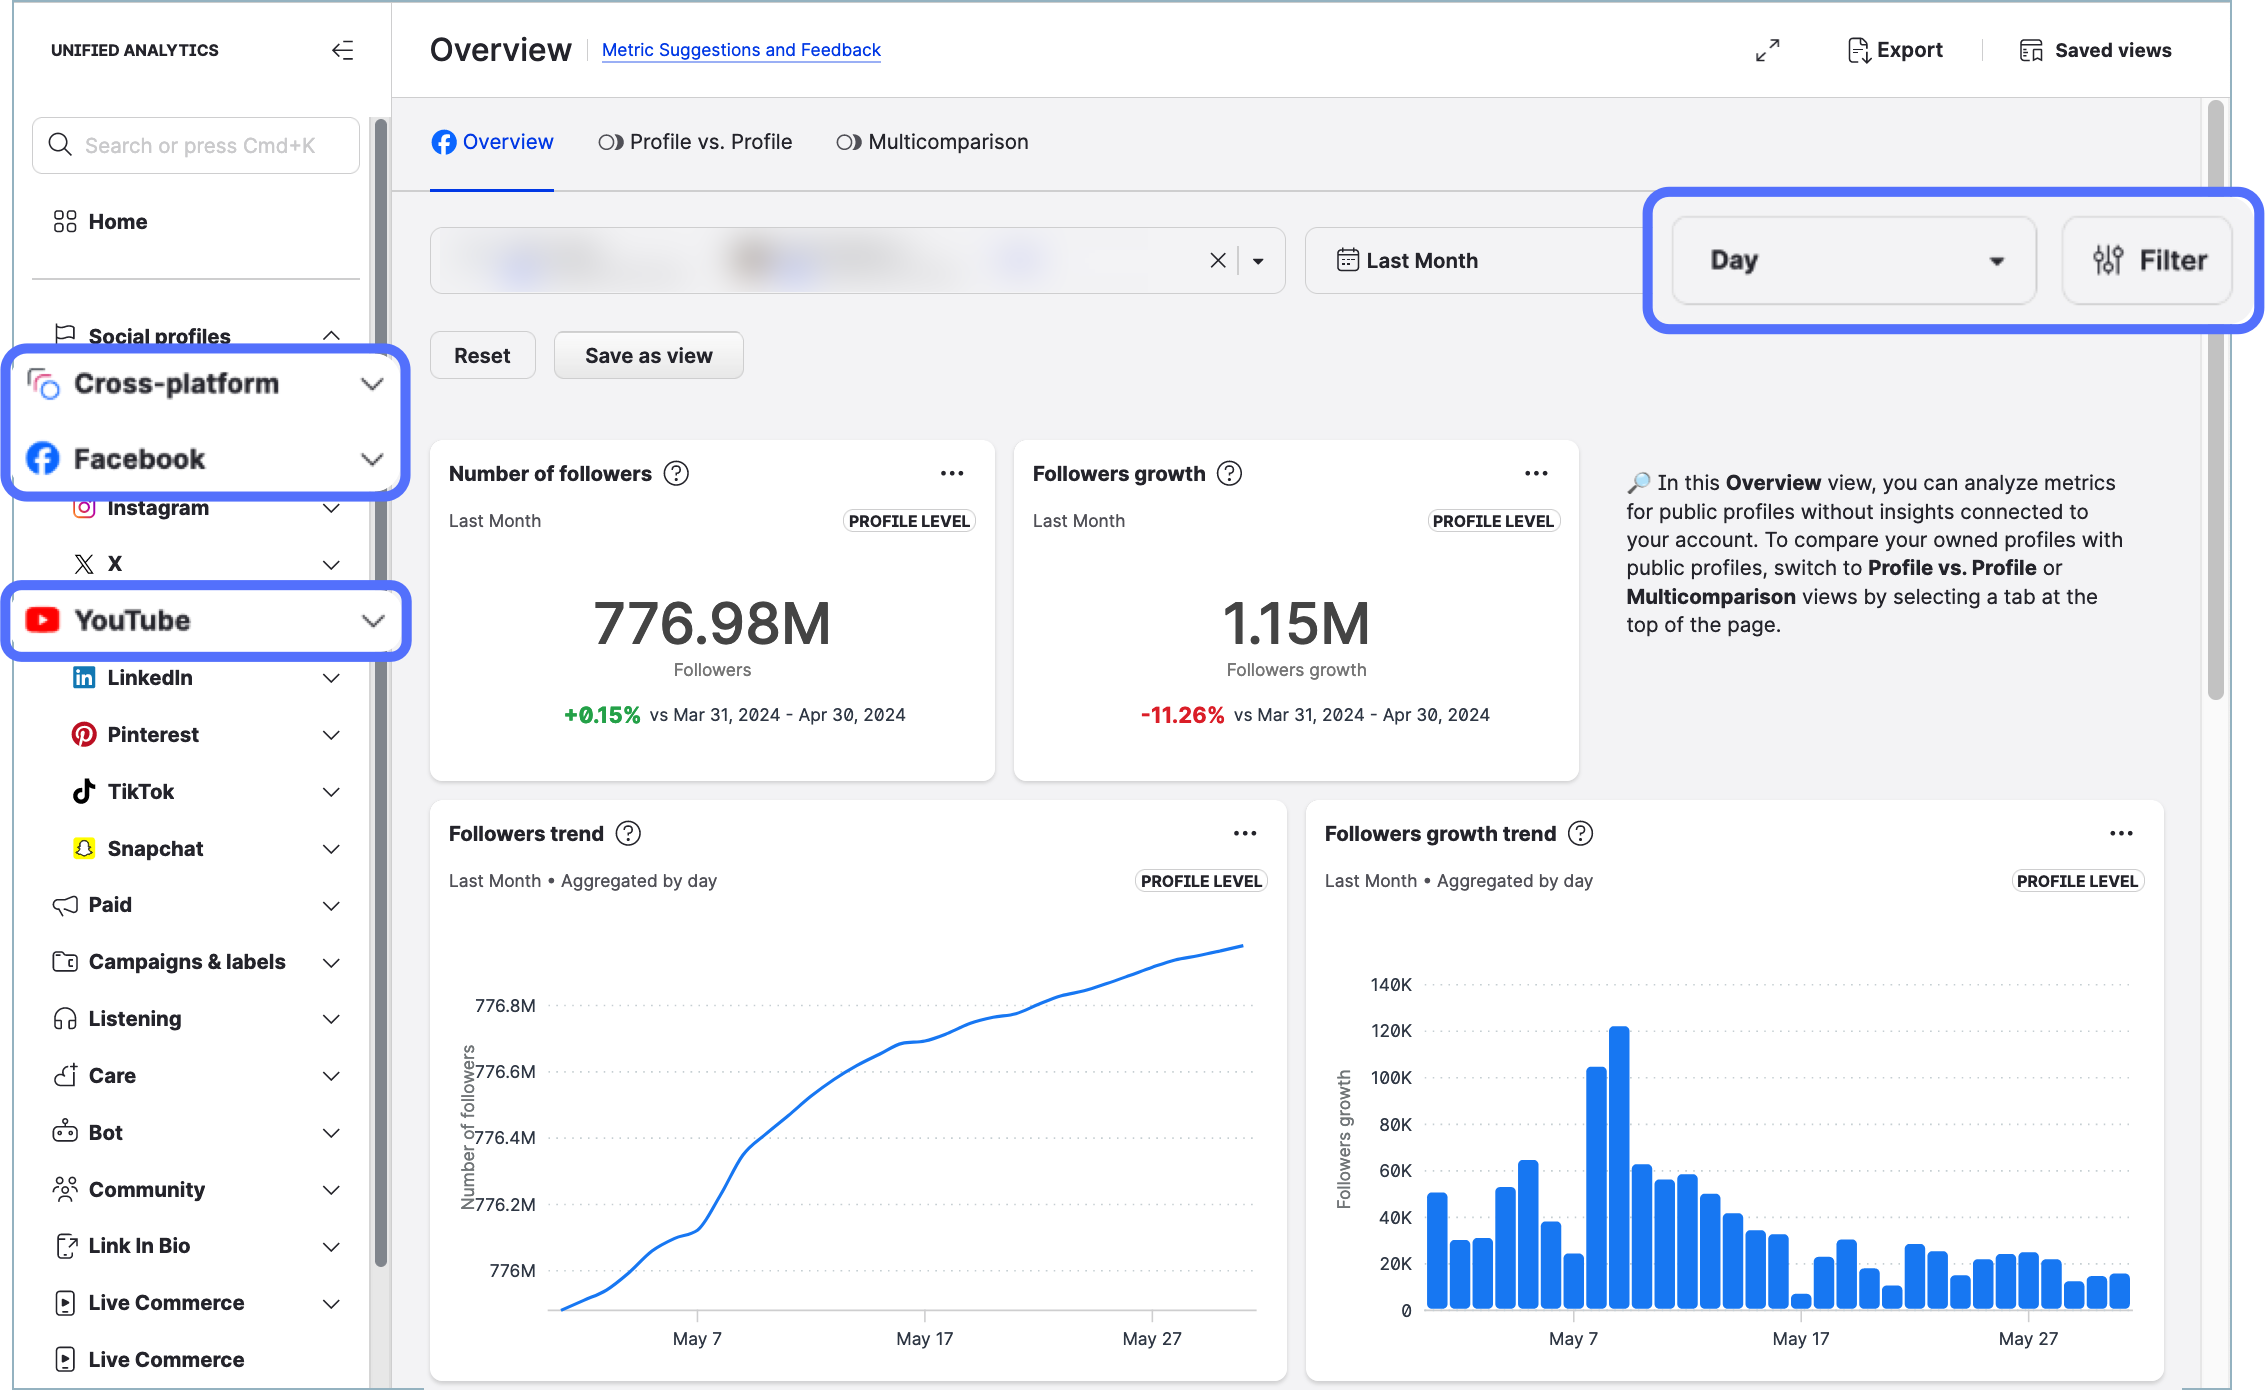Clear selected profiles with X icon
The image size is (2266, 1390).
click(x=1217, y=261)
